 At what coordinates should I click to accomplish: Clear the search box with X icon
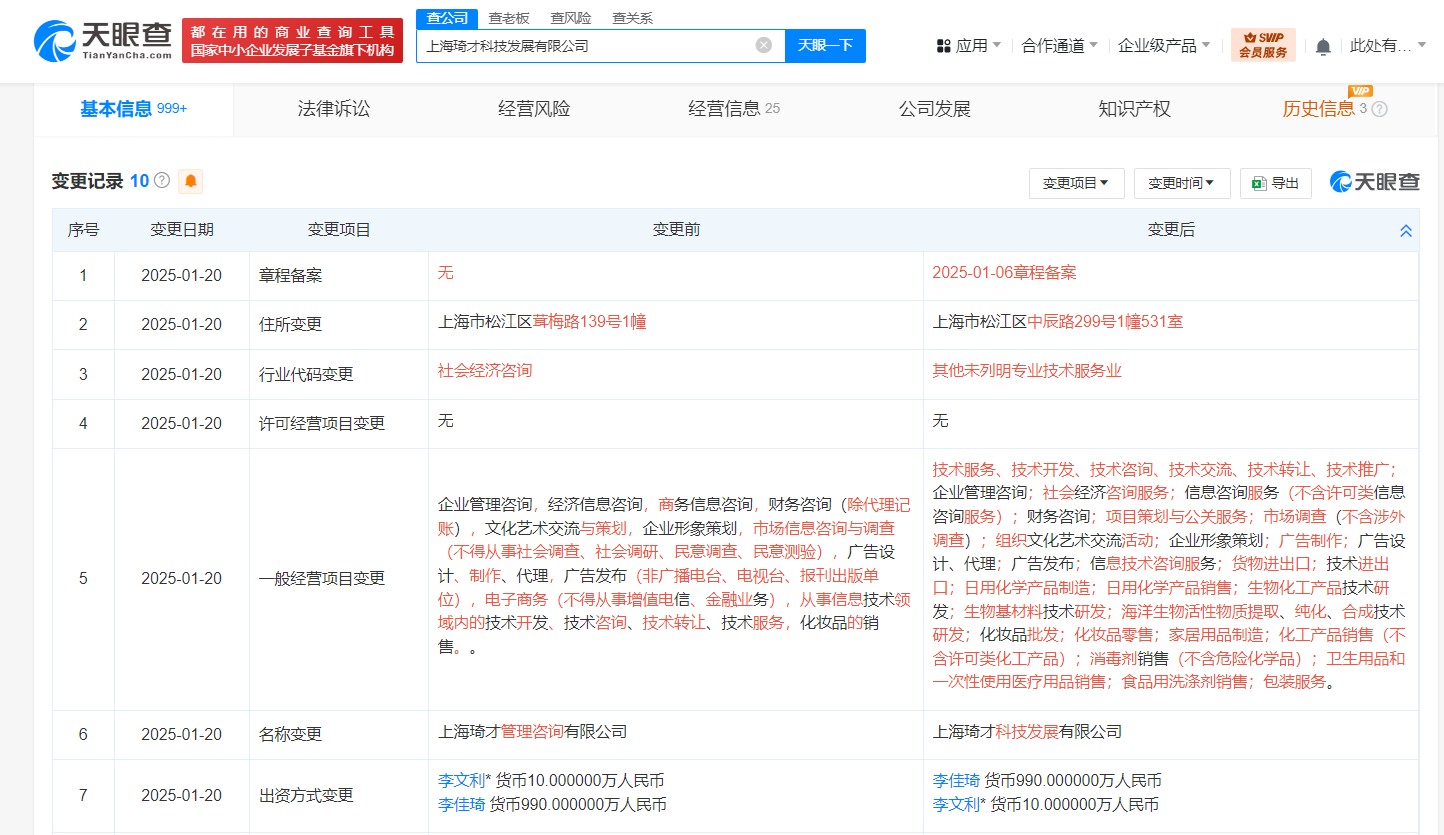[763, 45]
